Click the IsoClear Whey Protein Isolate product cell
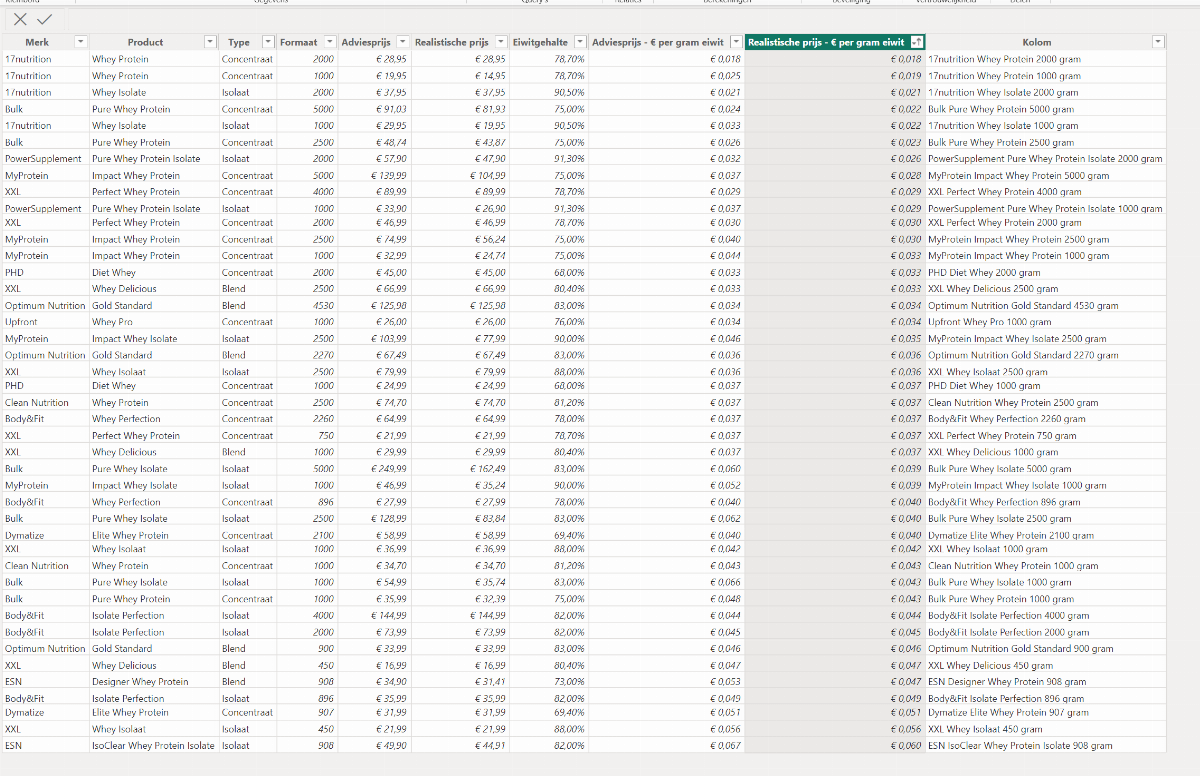The width and height of the screenshot is (1200, 776). [153, 746]
